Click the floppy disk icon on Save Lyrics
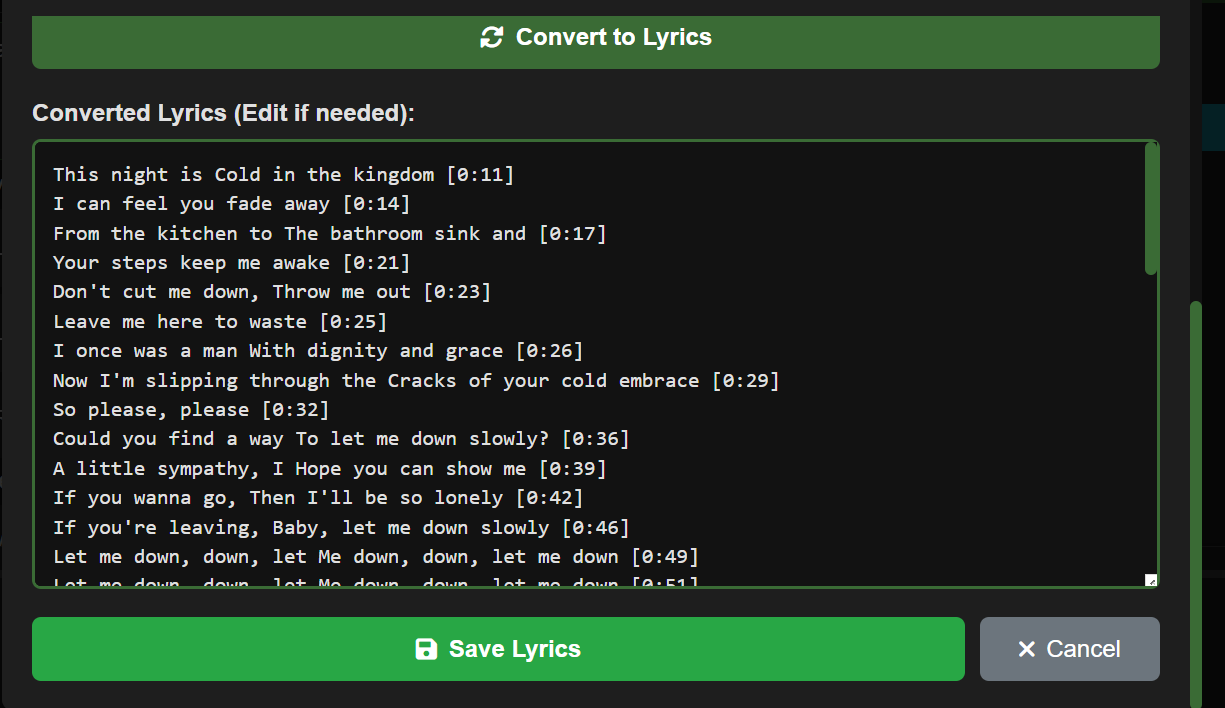1225x708 pixels. click(x=426, y=649)
